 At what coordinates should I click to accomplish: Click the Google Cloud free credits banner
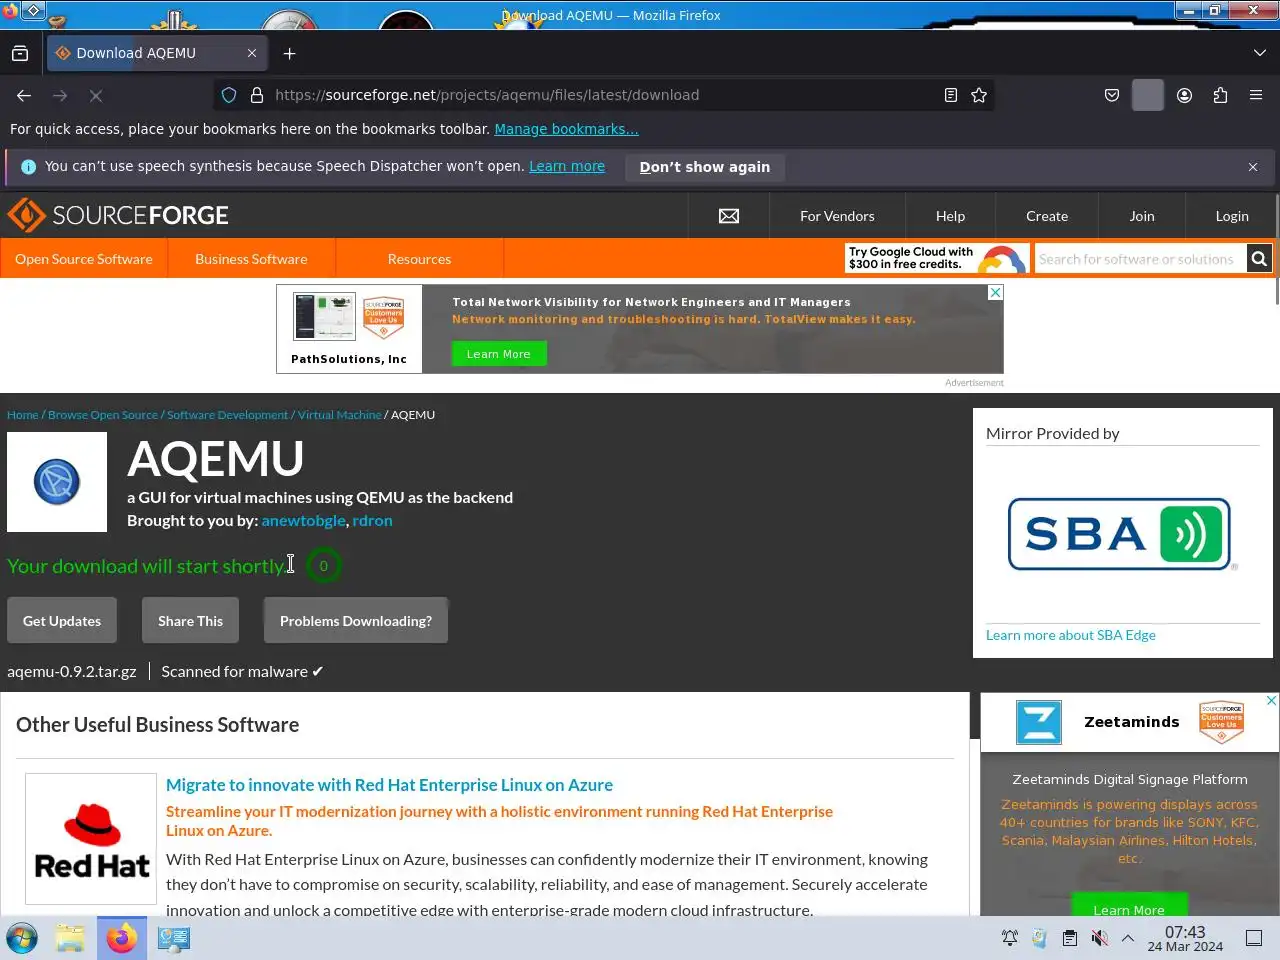tap(937, 258)
